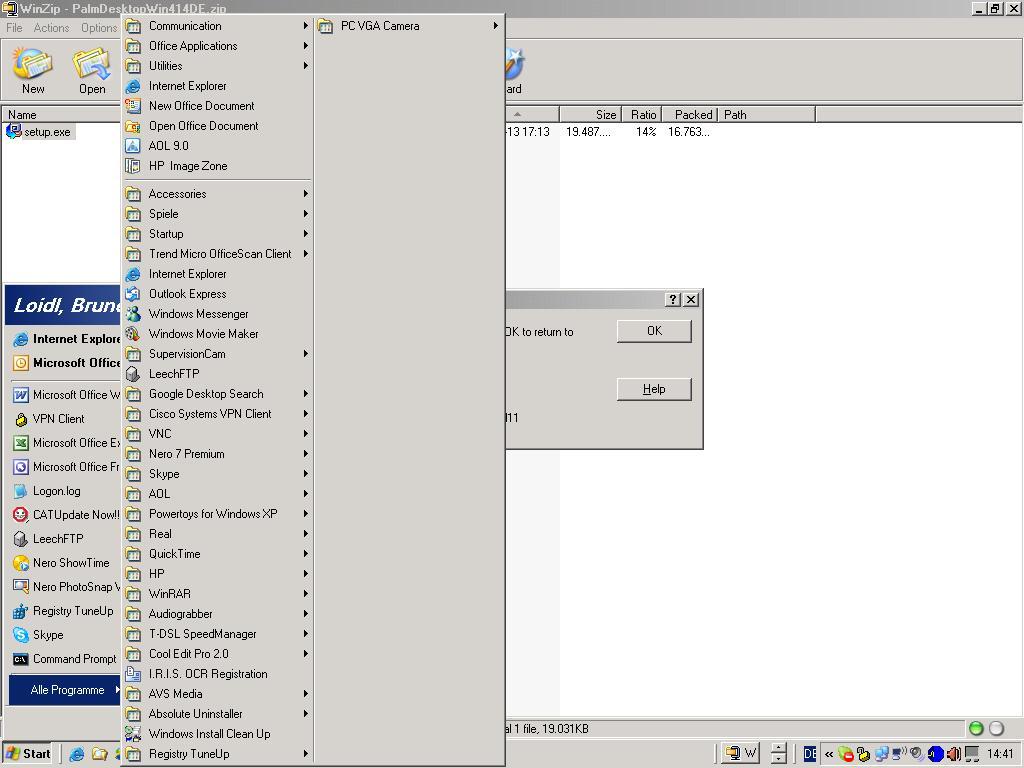Viewport: 1024px width, 768px height.
Task: Open Logon.log from the Start menu
Action: (x=65, y=491)
